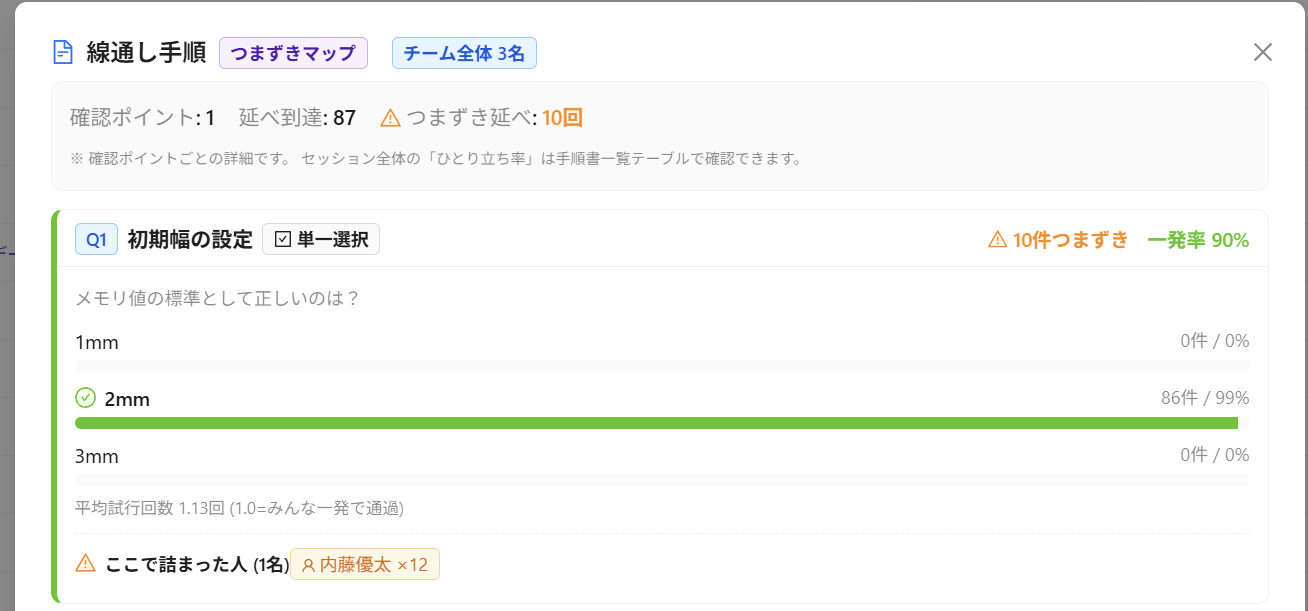Click the 10回 stumble count
The height and width of the screenshot is (611, 1308).
tap(563, 118)
